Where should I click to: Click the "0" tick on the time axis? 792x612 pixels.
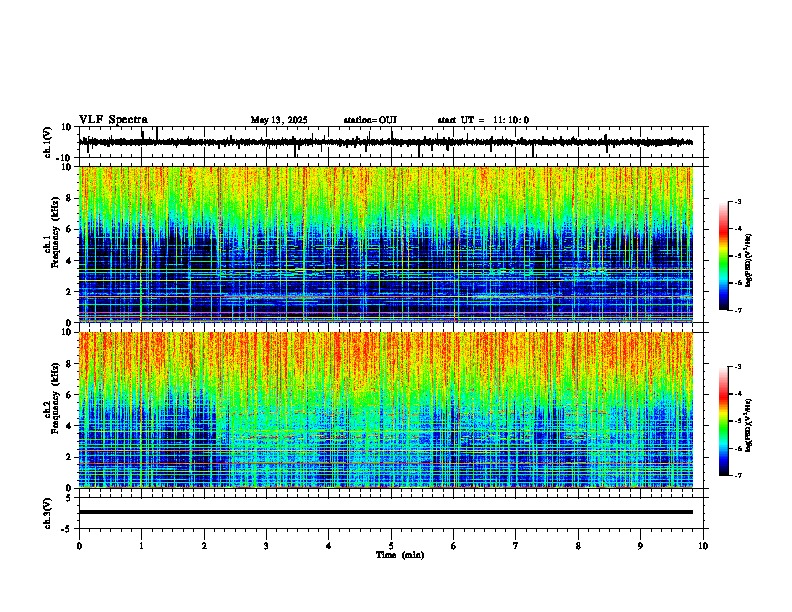tap(79, 546)
